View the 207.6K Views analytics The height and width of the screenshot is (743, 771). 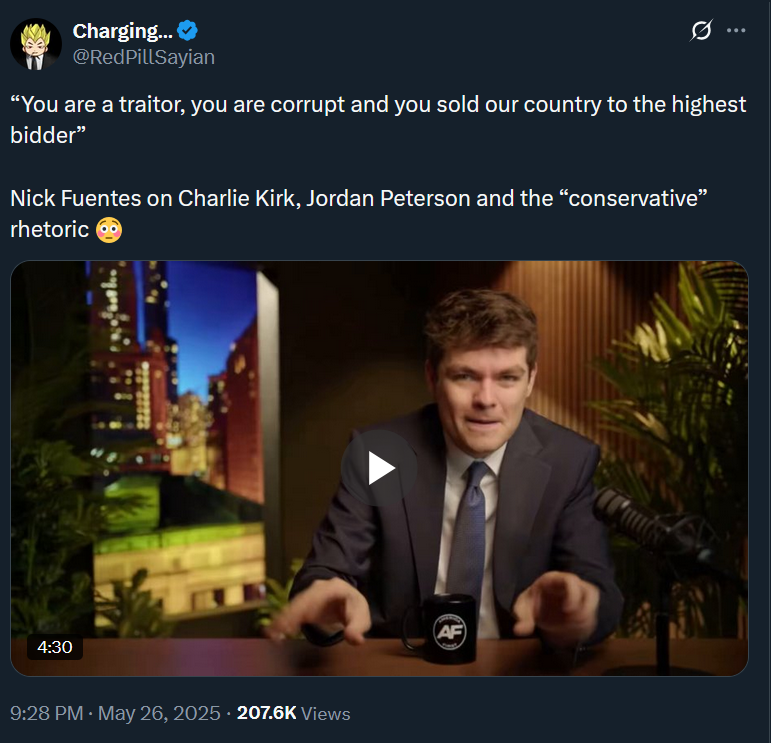coord(266,713)
